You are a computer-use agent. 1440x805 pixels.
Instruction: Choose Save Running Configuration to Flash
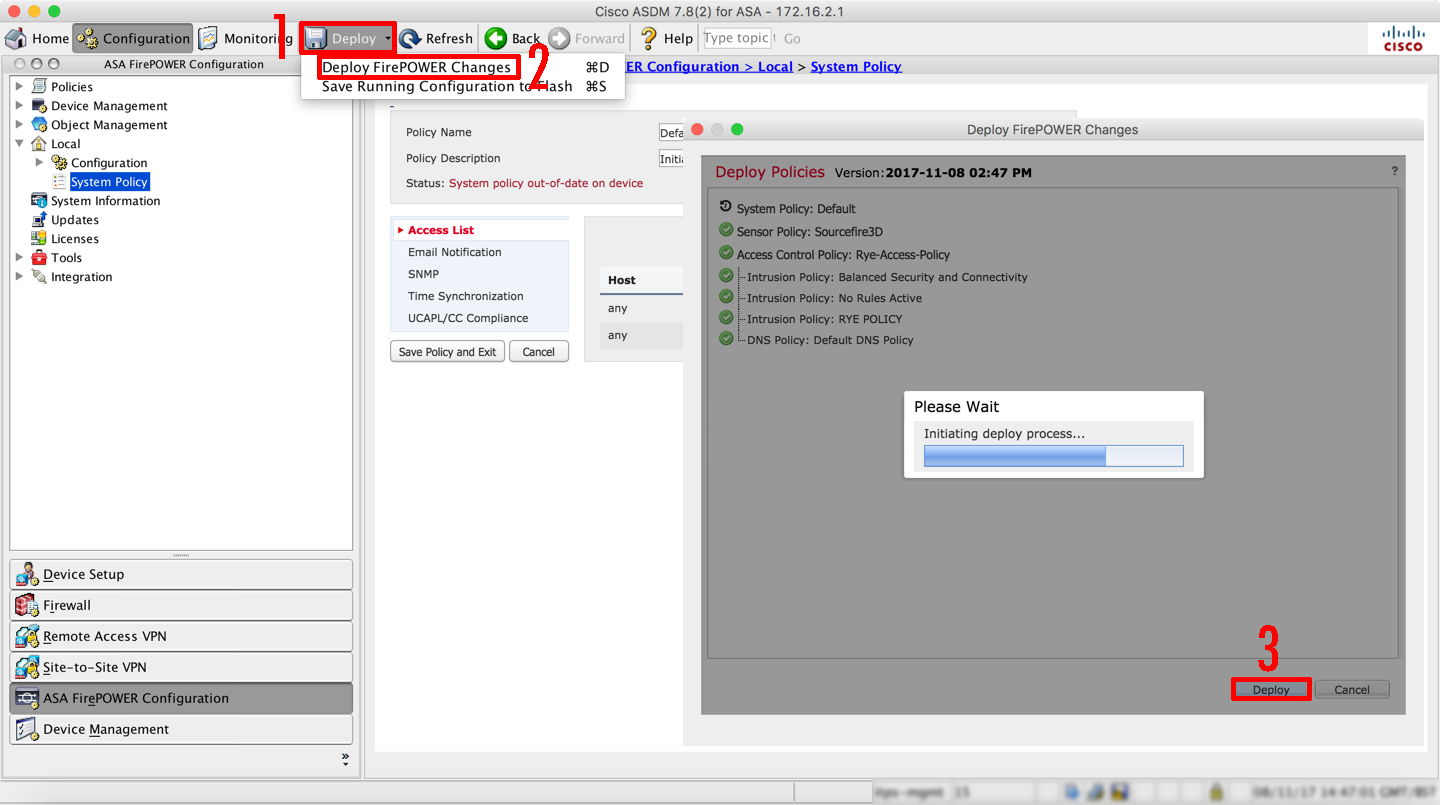coord(447,86)
